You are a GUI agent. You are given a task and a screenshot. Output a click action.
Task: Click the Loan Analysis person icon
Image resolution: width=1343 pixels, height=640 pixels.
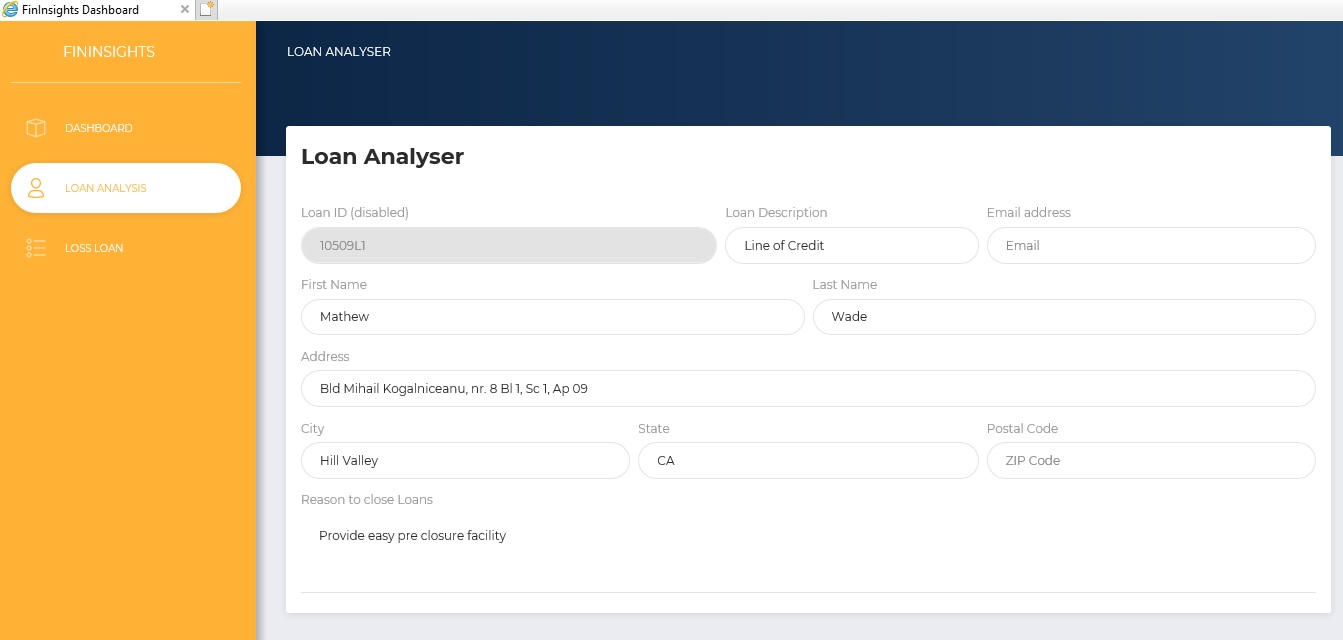click(x=36, y=188)
